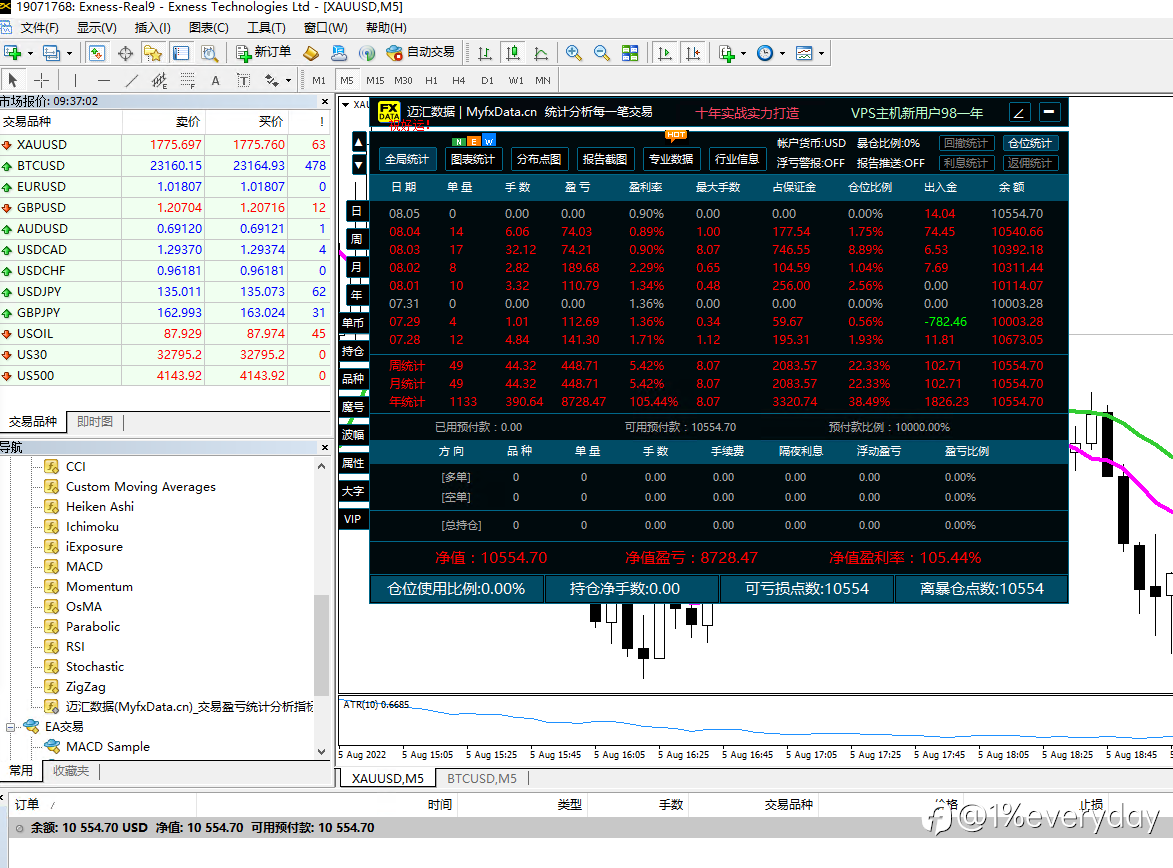Toggle chart auto scroll
Viewport: 1173px width, 868px height.
(664, 53)
